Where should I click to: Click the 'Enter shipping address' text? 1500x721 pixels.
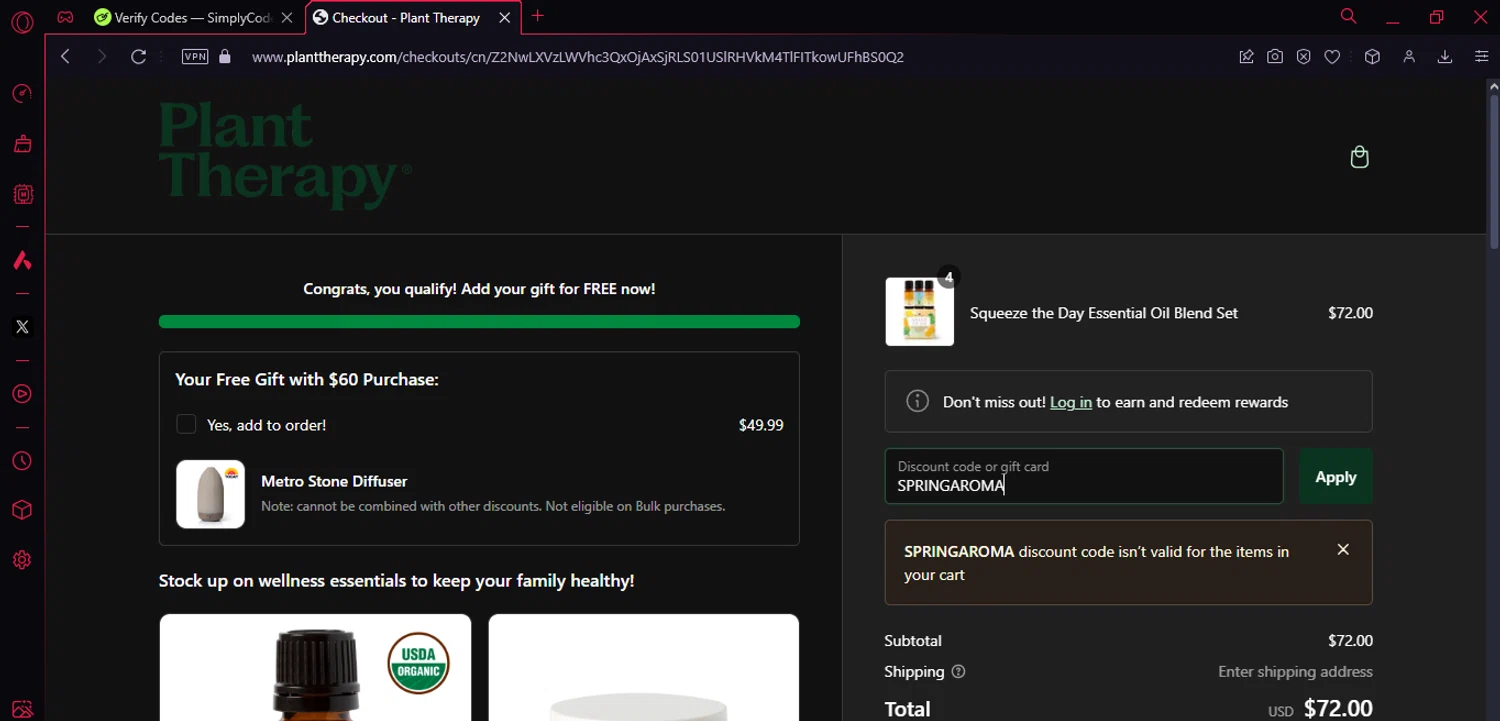click(x=1295, y=672)
